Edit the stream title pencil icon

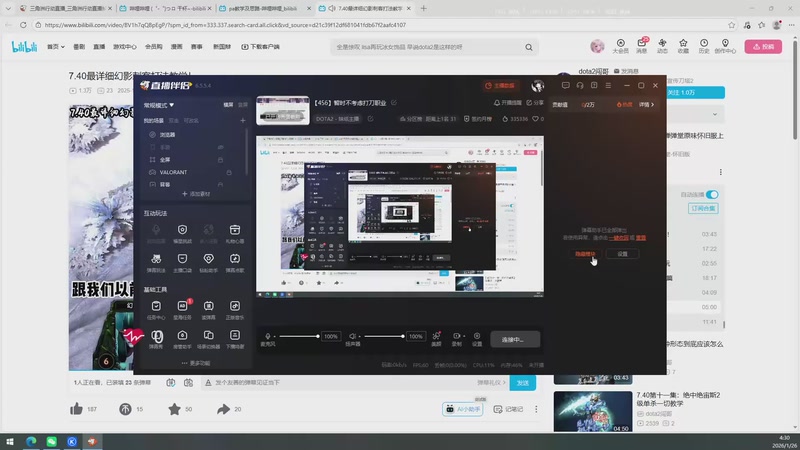tap(394, 103)
